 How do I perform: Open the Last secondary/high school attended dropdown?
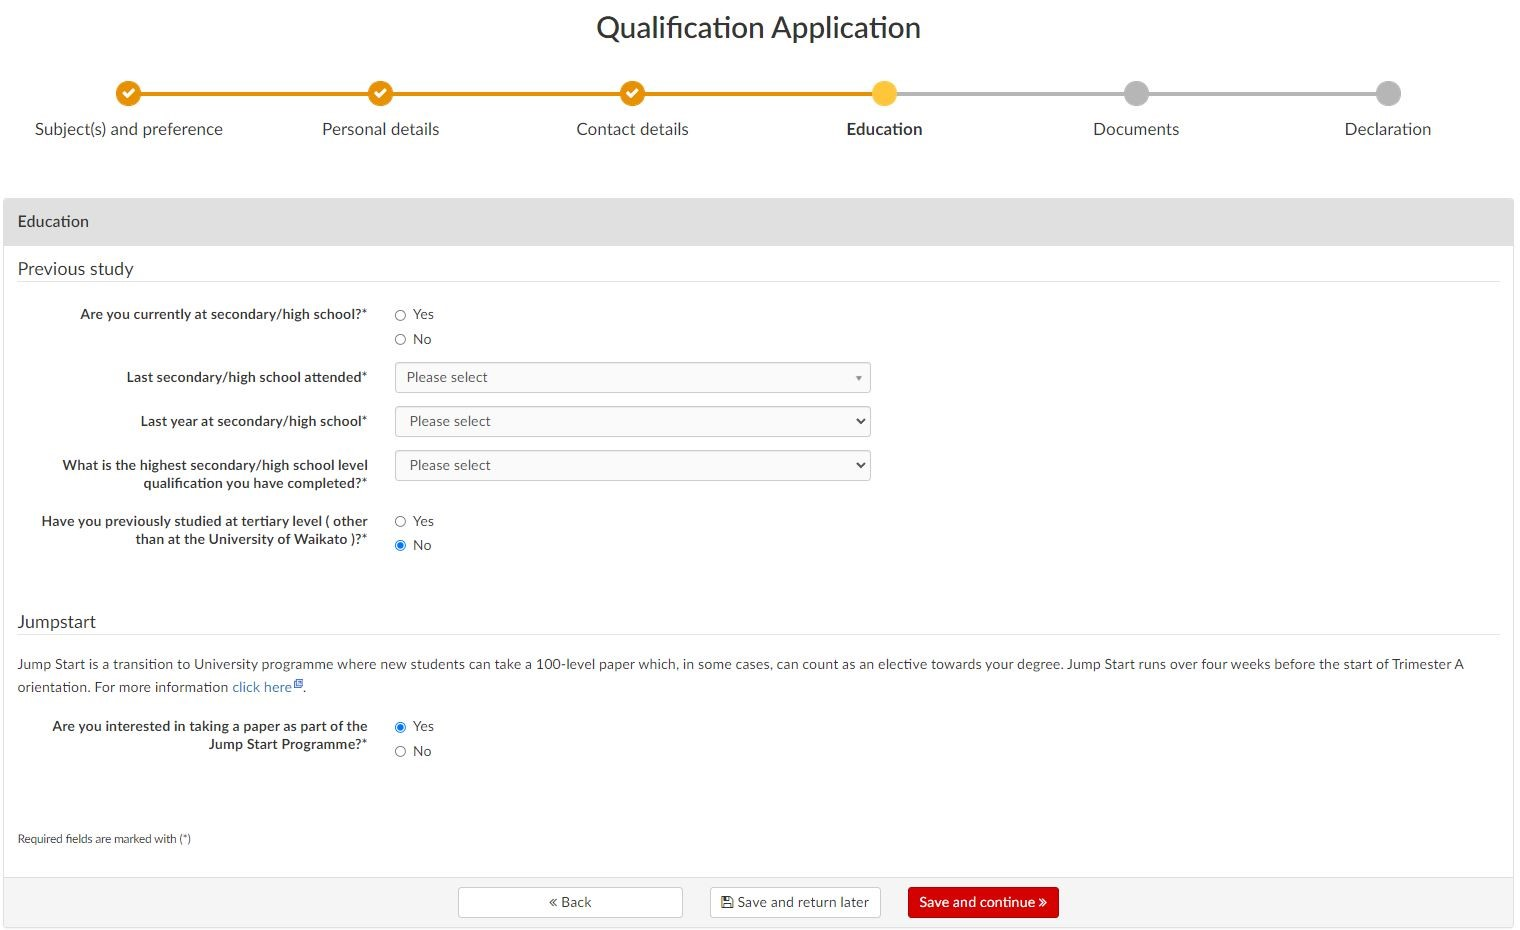[632, 377]
